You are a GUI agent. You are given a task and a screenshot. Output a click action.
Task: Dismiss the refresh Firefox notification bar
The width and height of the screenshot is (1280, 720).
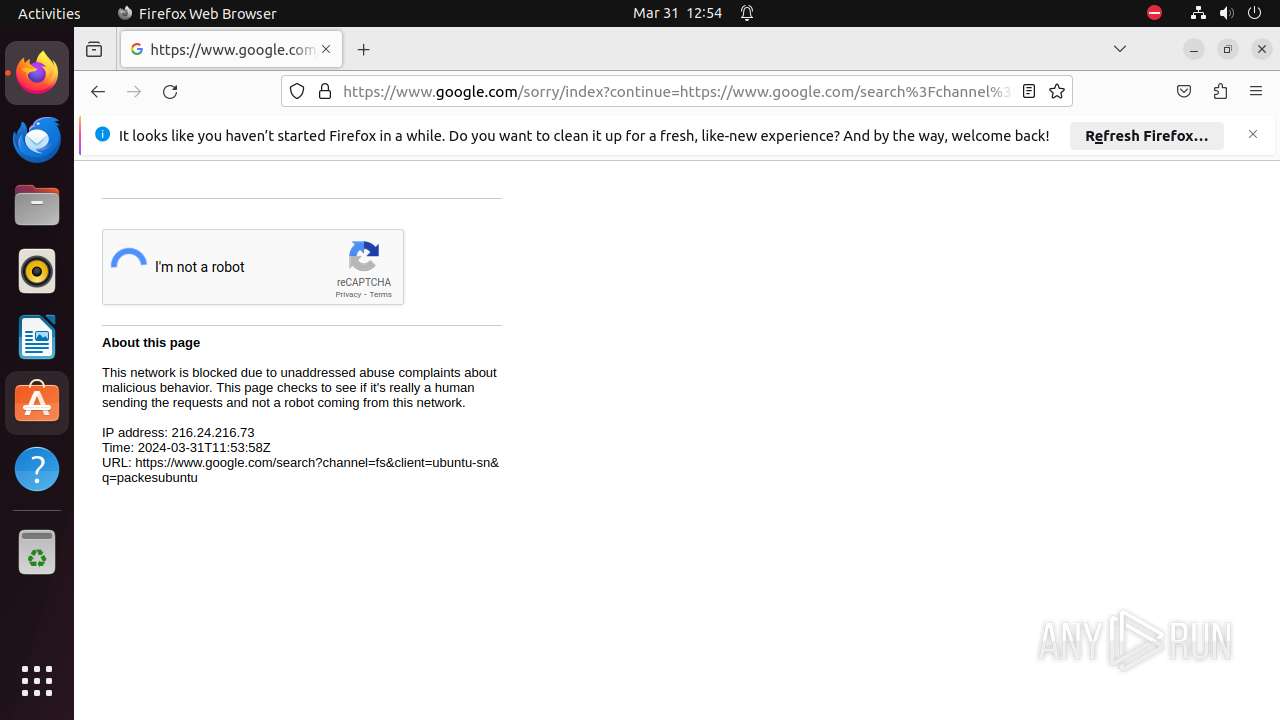(x=1252, y=134)
